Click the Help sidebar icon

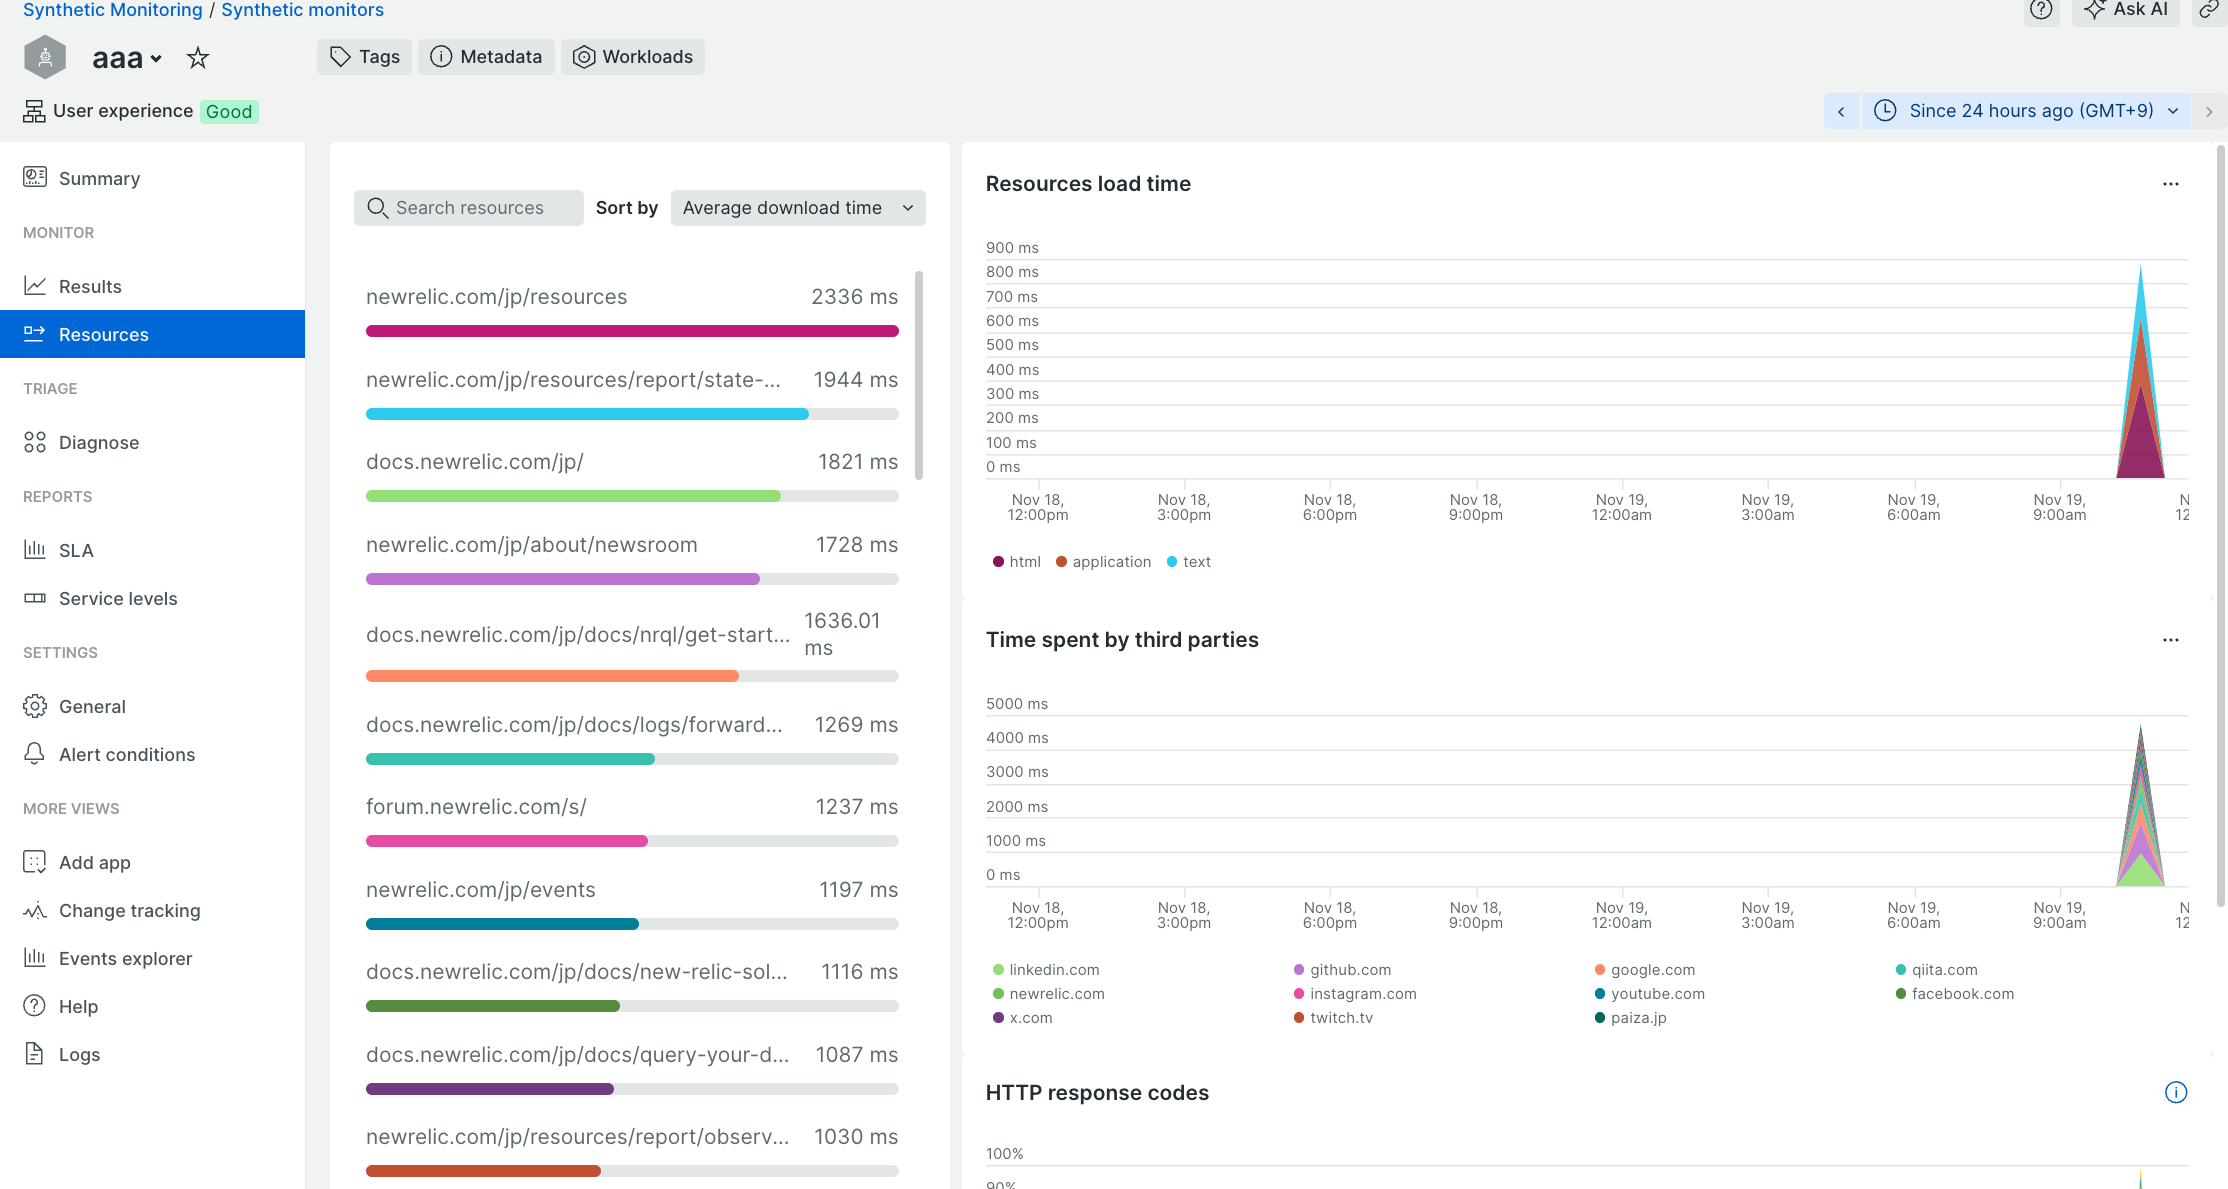coord(35,1006)
